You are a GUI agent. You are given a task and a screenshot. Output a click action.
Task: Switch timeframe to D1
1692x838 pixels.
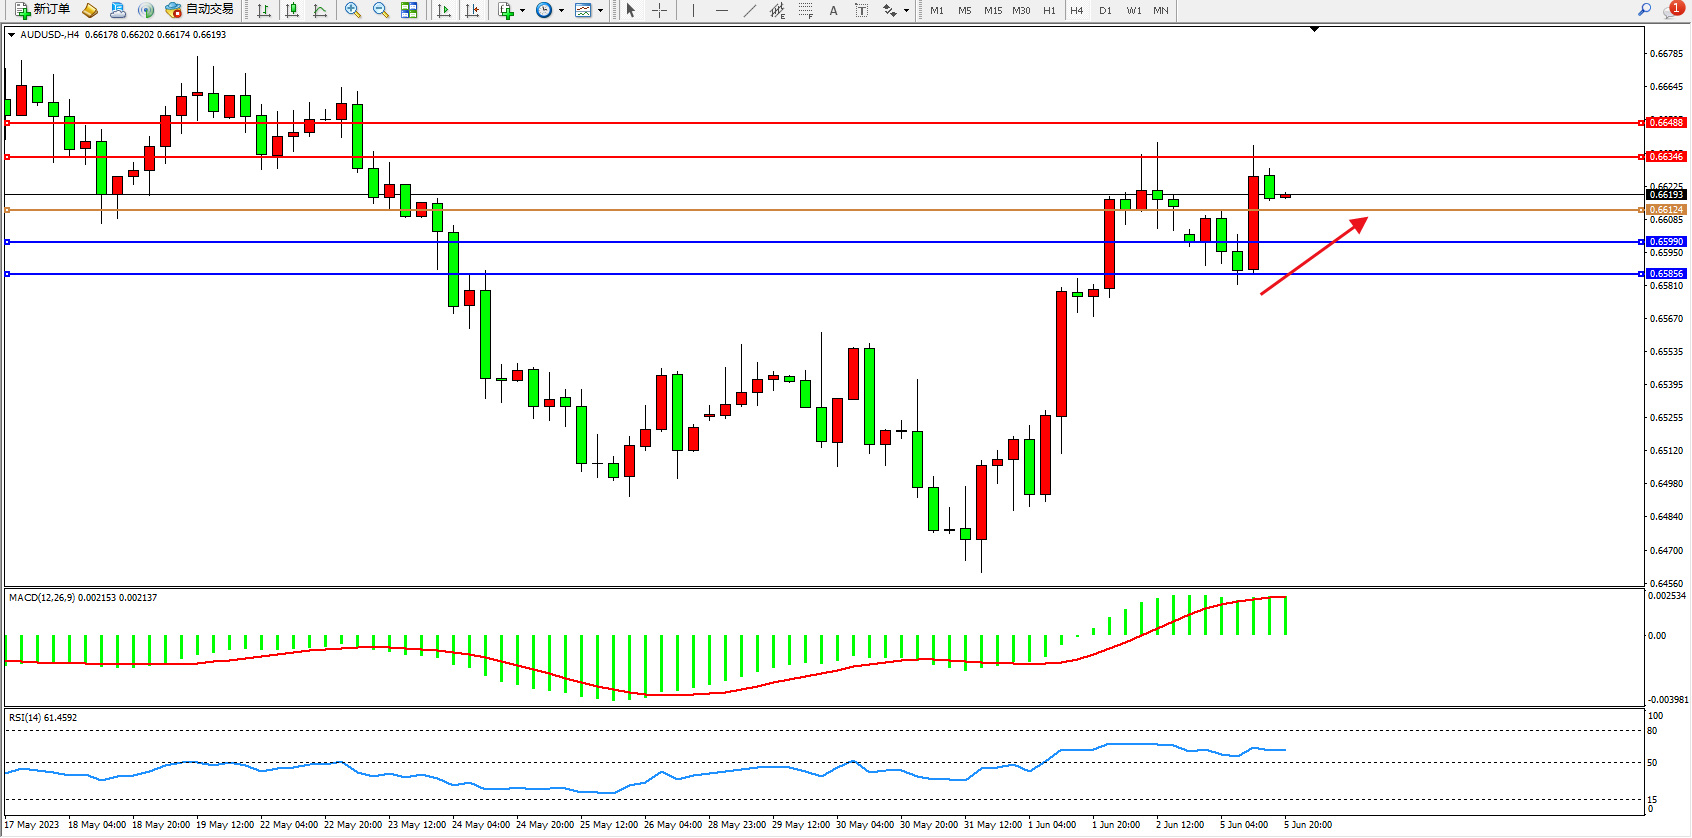pos(1105,10)
